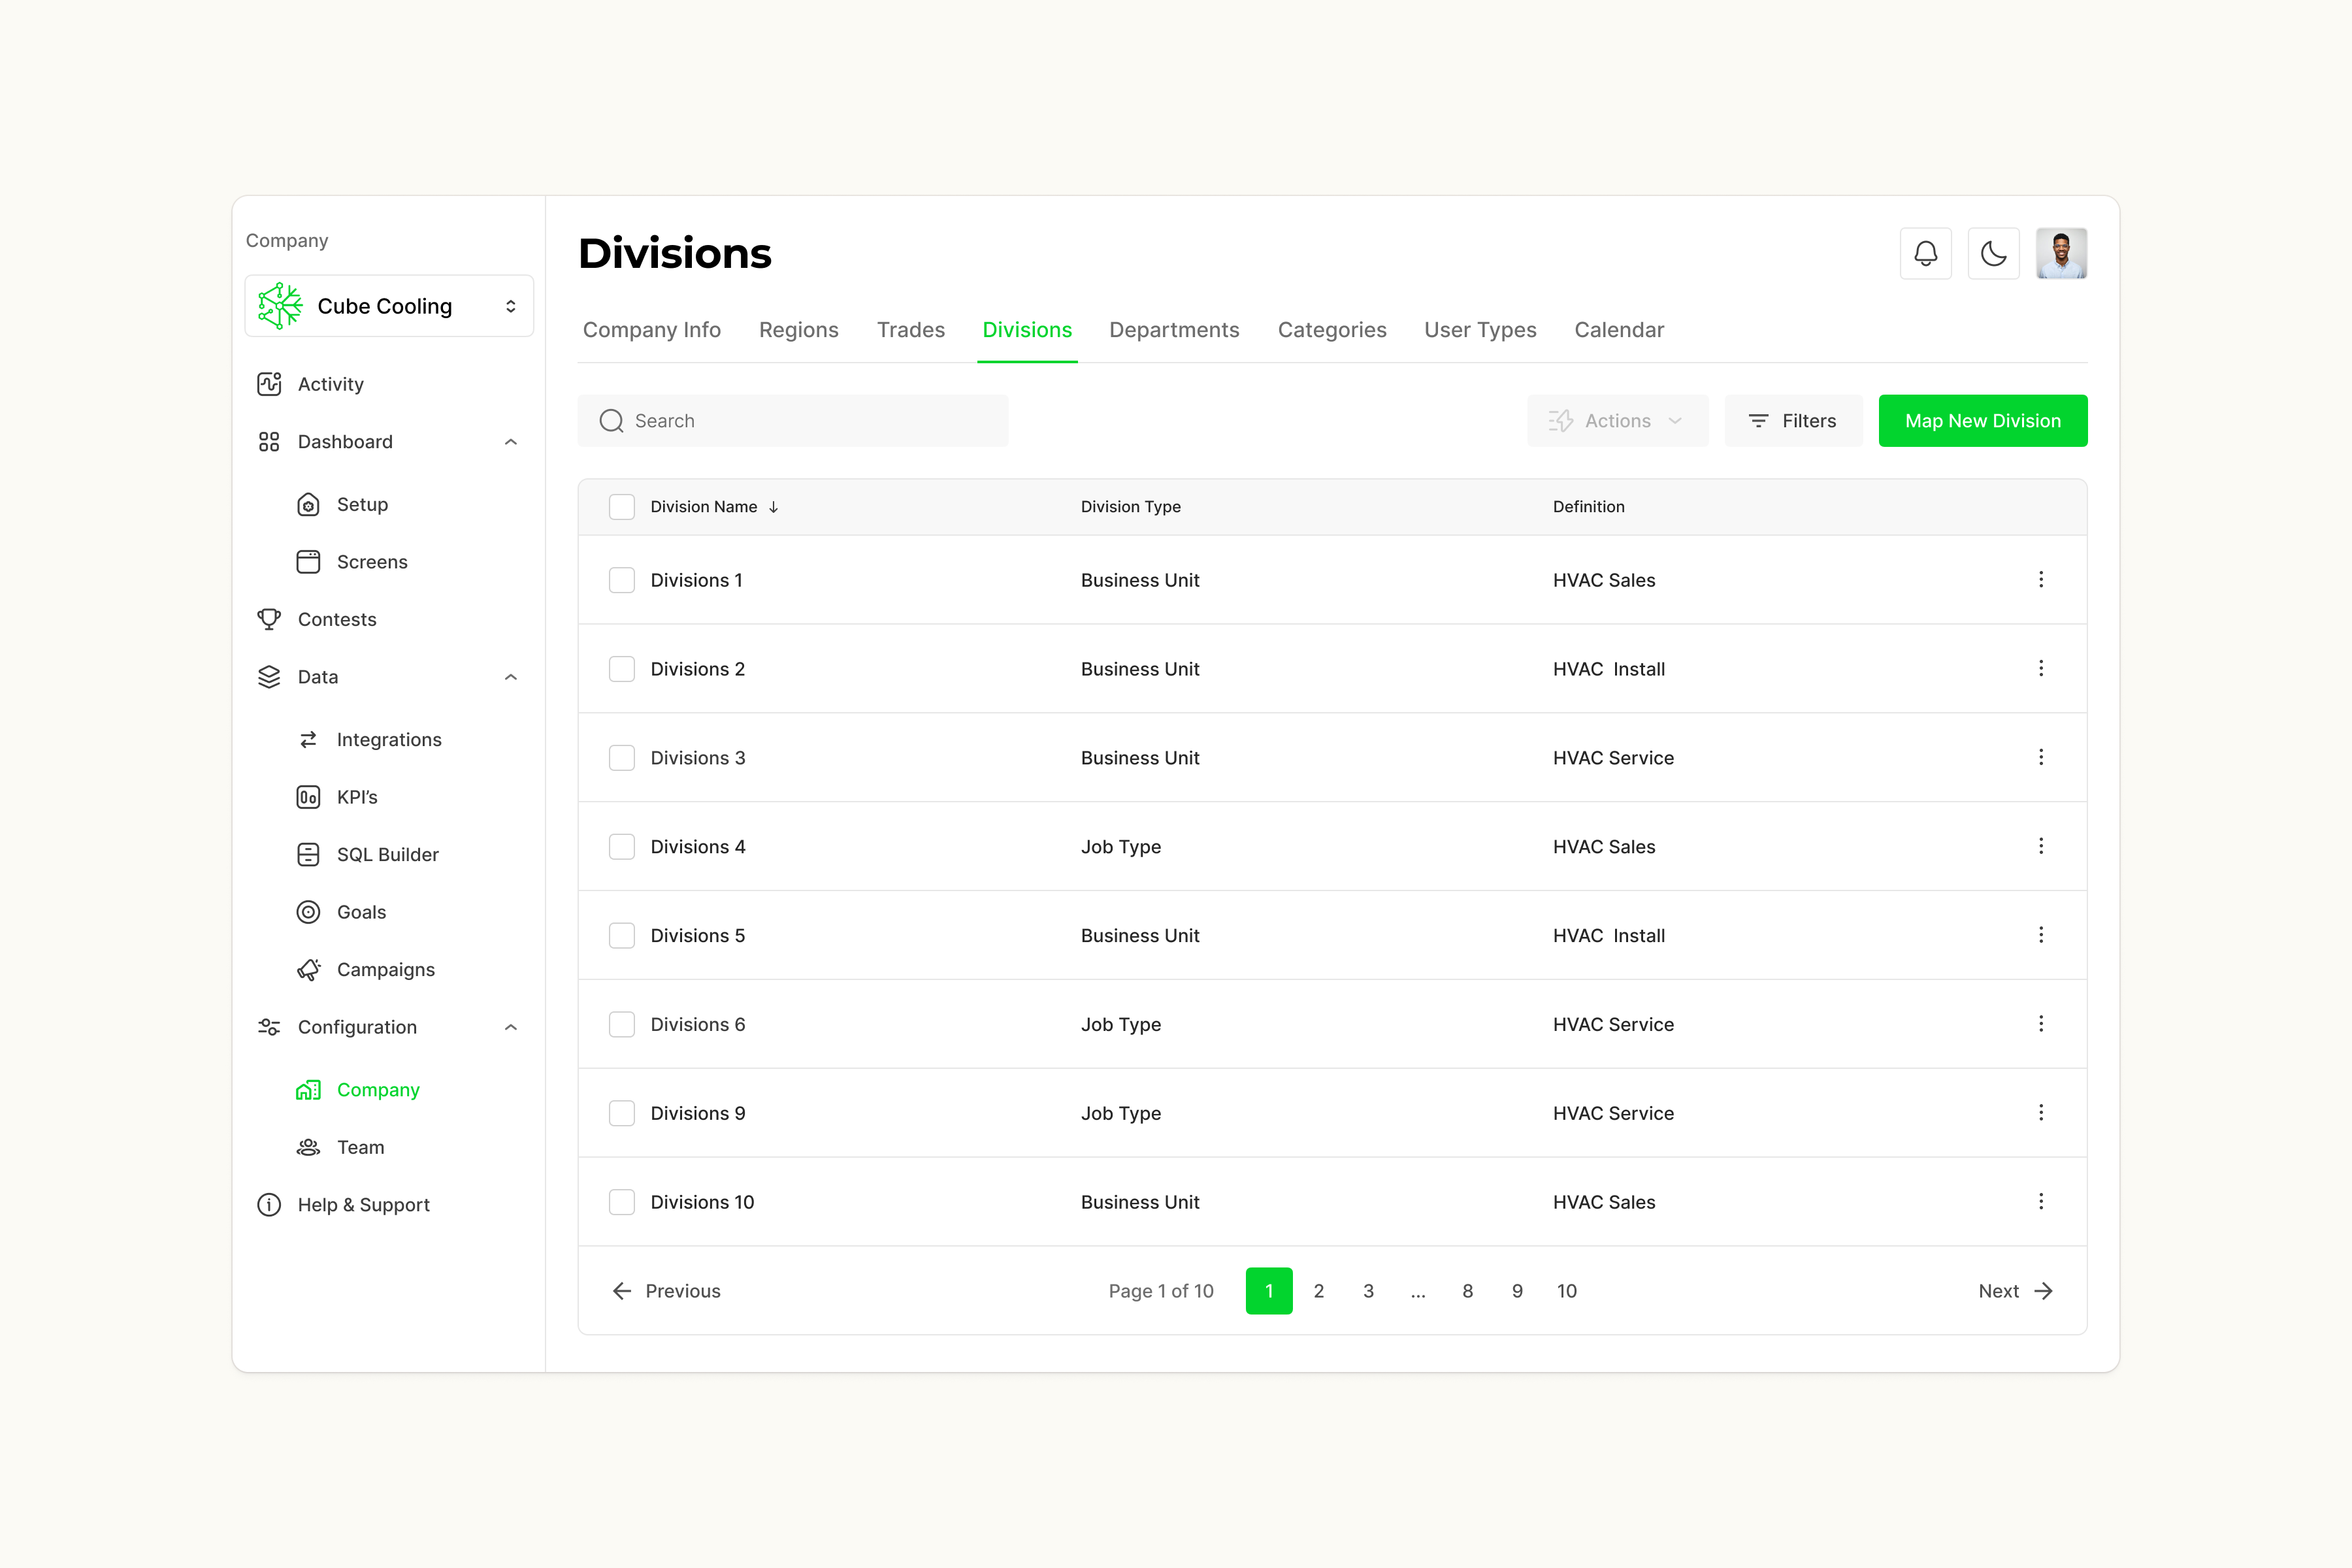Click the Definition column header

(1589, 507)
